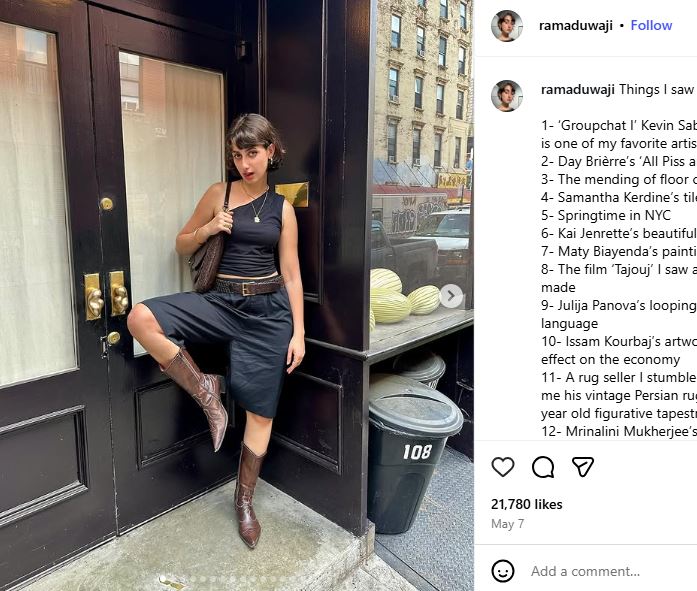
Task: Open comments via speech bubble icon
Action: pyautogui.click(x=543, y=467)
